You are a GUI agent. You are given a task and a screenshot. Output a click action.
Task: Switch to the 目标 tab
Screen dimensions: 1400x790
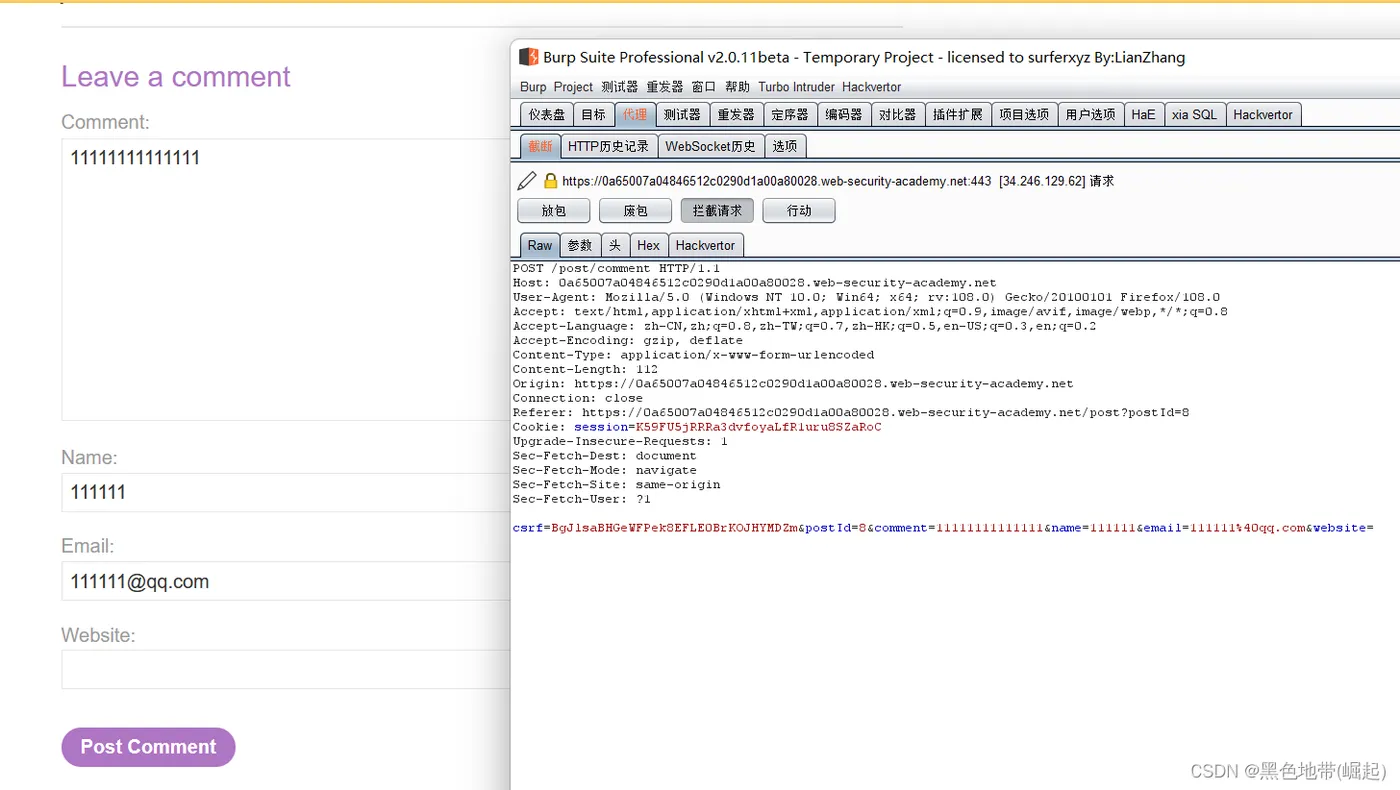(593, 115)
